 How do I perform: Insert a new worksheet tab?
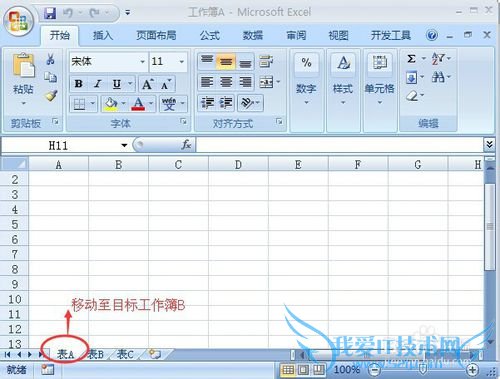155,354
